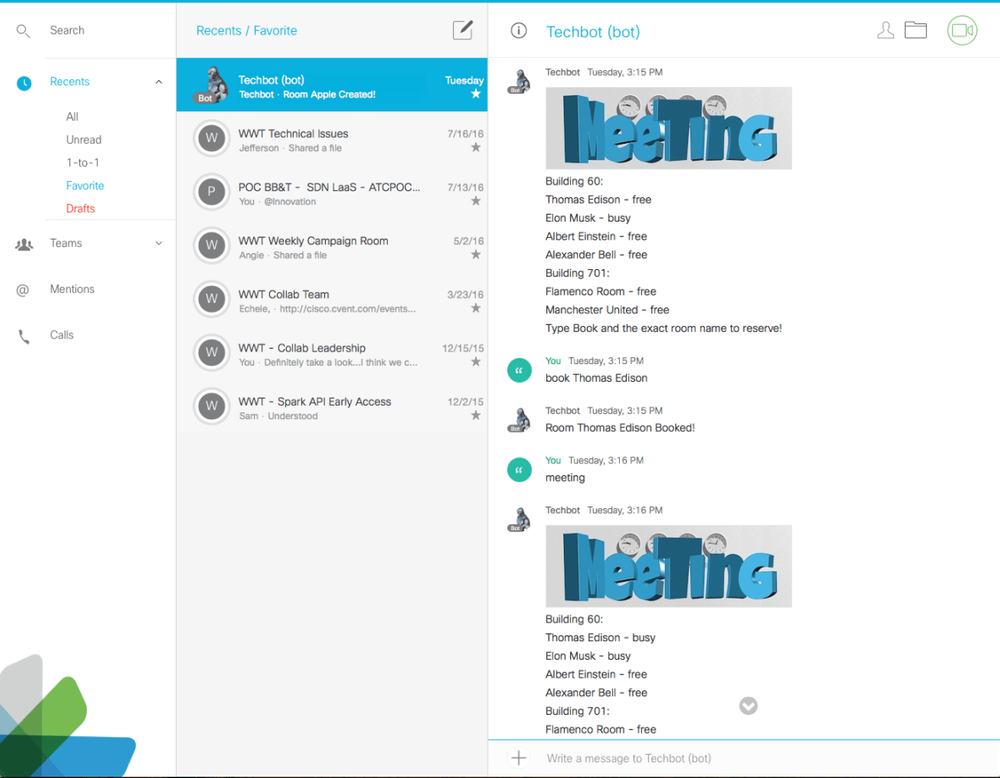1000x778 pixels.
Task: Click Recents / Favorite header
Action: coord(246,31)
